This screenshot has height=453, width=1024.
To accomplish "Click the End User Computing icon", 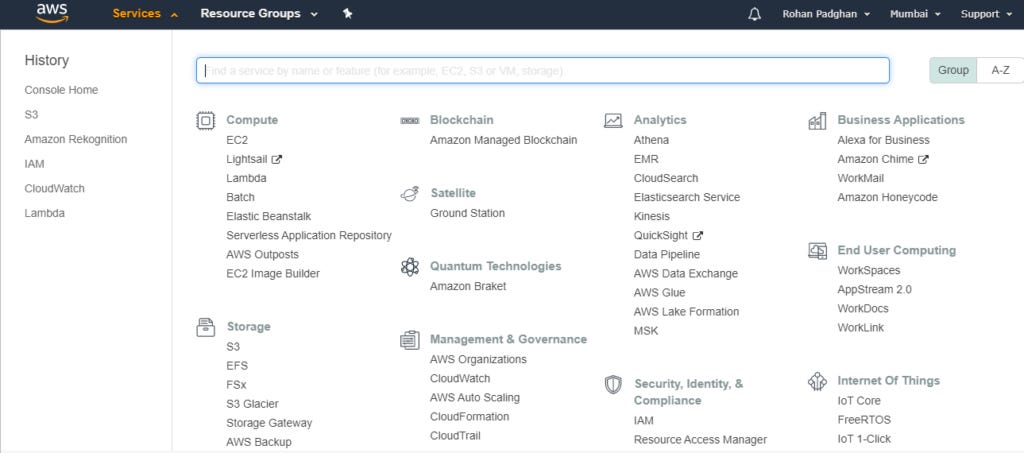I will (x=817, y=251).
